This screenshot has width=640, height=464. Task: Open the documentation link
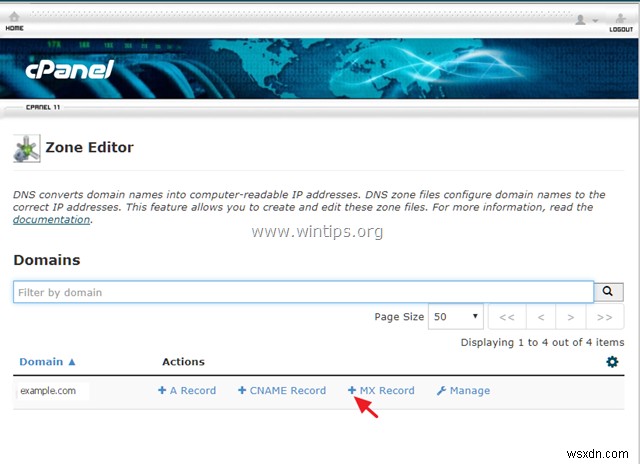tap(51, 220)
